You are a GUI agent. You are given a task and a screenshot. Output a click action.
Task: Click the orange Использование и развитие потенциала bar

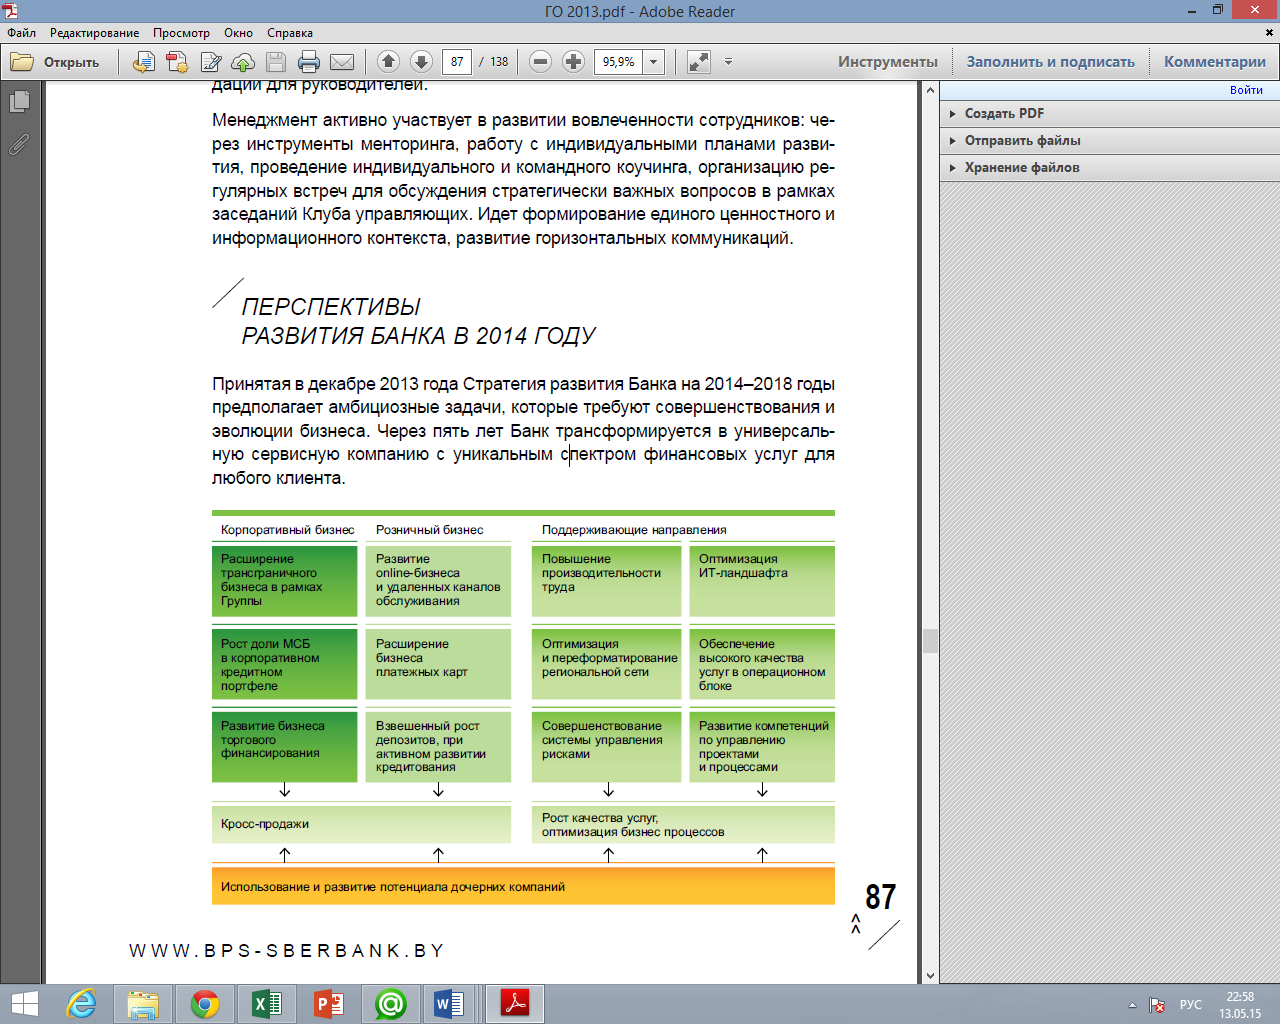click(523, 886)
